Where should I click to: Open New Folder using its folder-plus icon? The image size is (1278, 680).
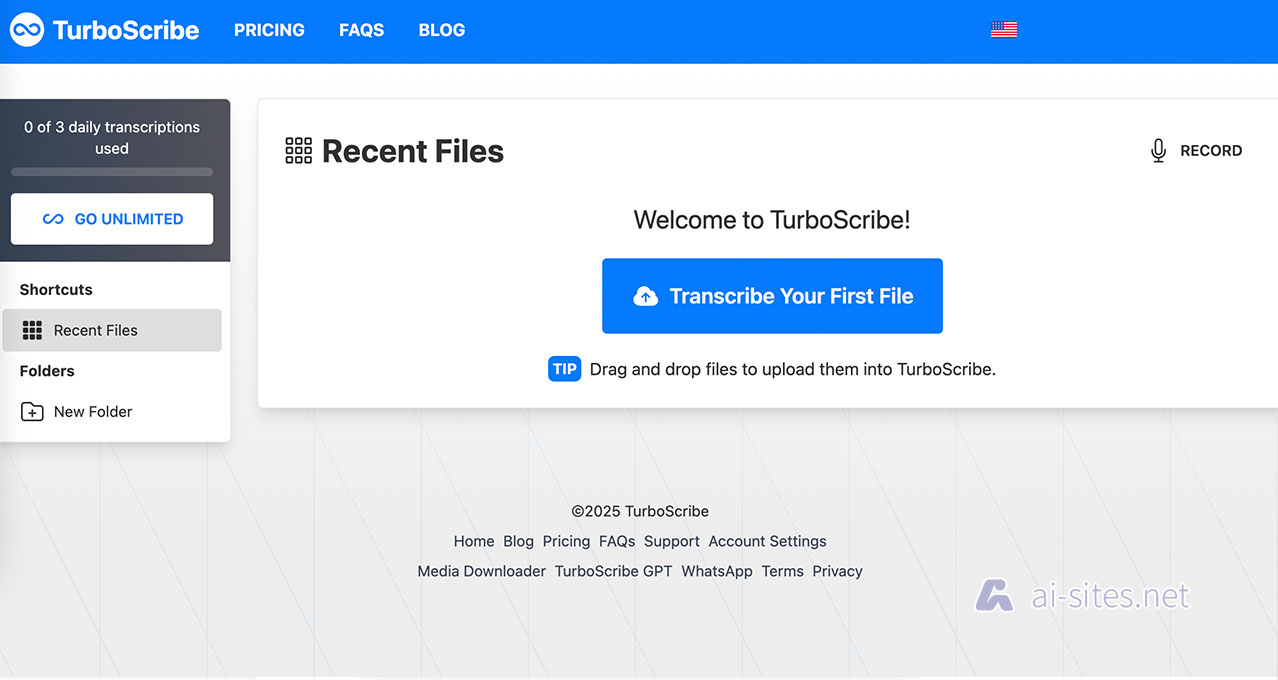(31, 411)
